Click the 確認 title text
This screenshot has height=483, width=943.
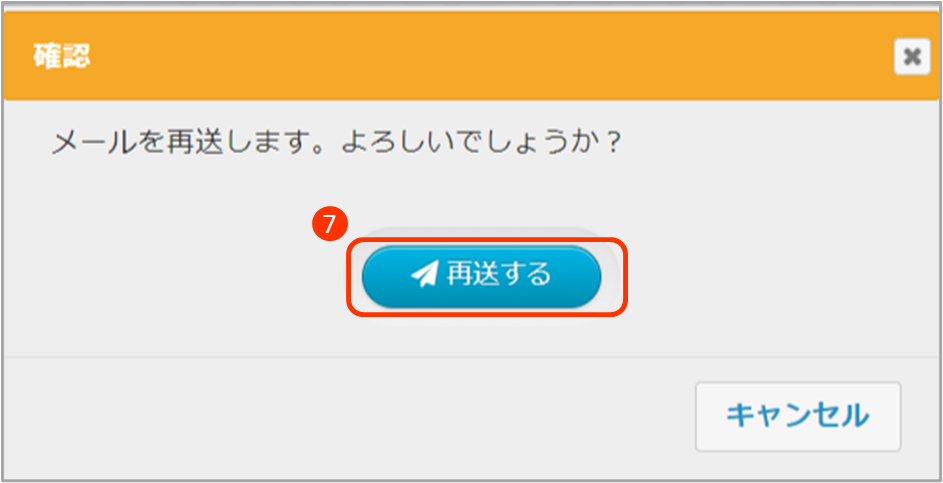(61, 58)
